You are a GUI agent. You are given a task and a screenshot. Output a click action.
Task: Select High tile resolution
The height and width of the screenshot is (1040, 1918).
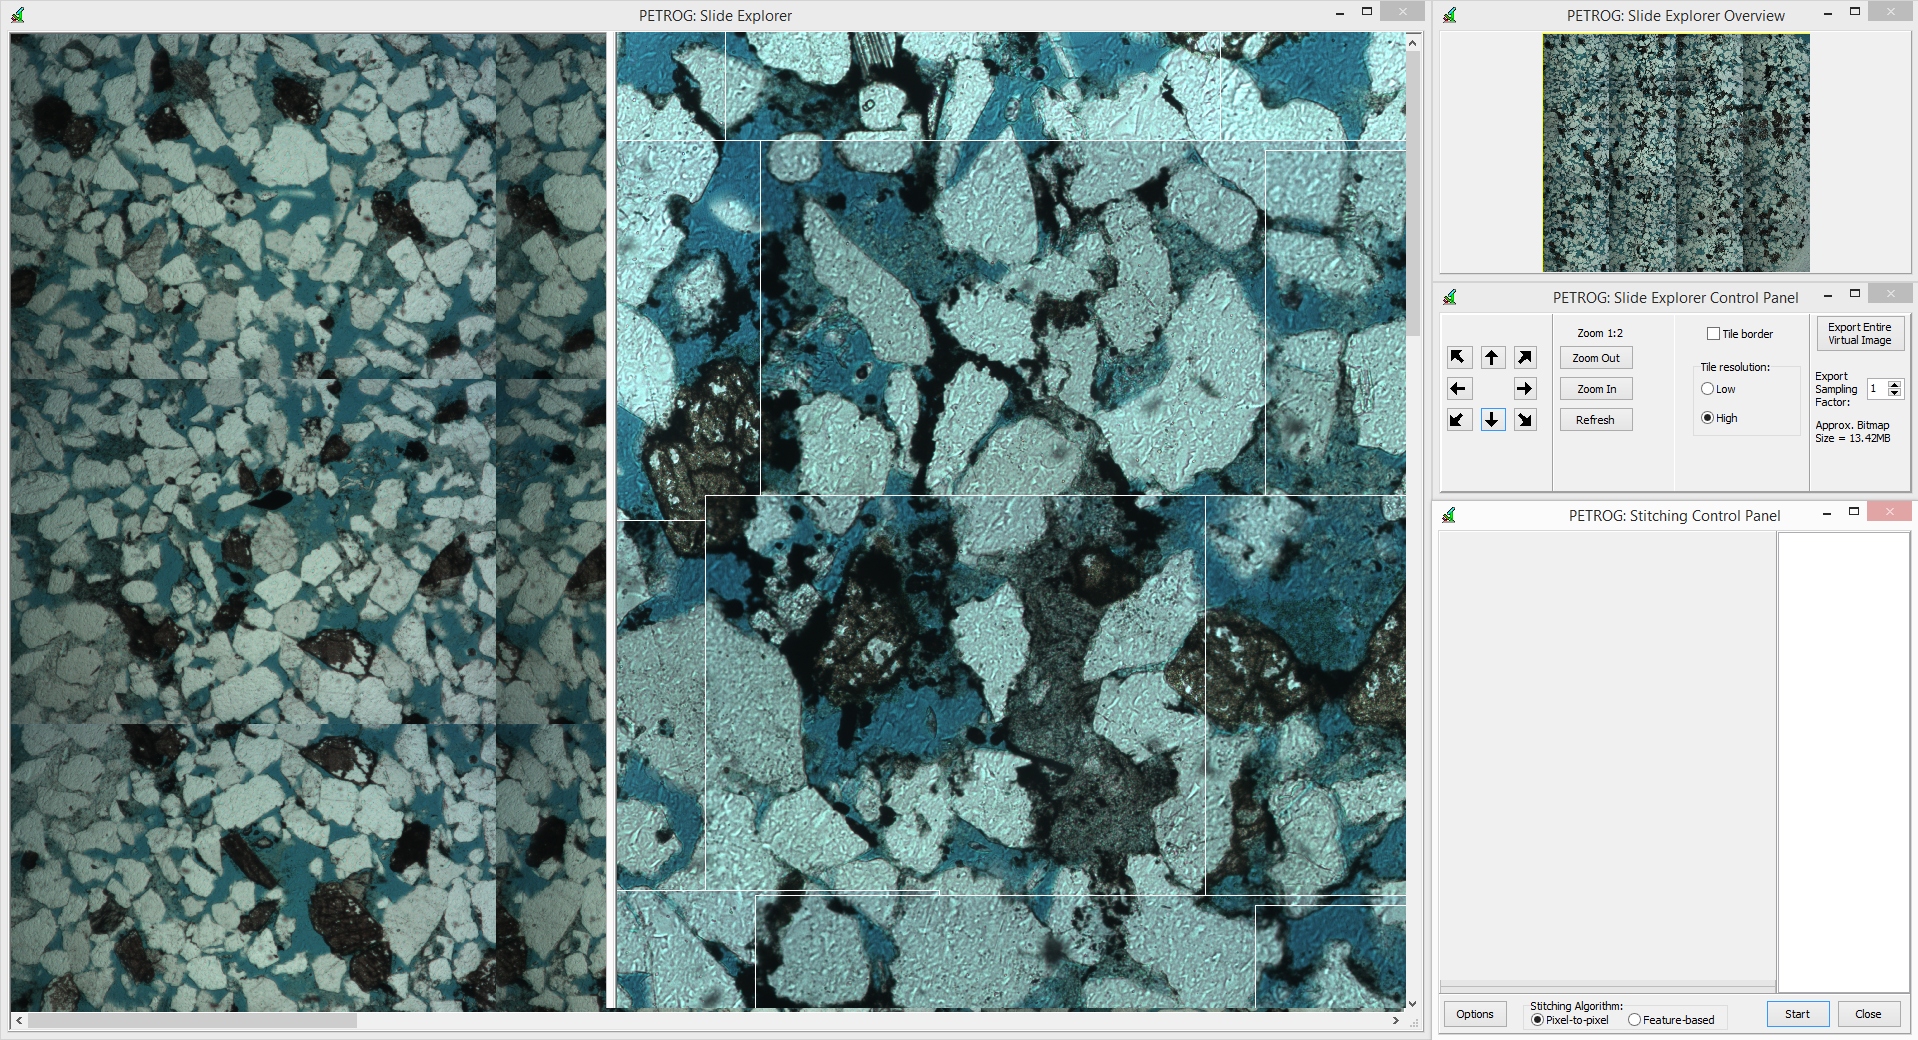tap(1707, 418)
